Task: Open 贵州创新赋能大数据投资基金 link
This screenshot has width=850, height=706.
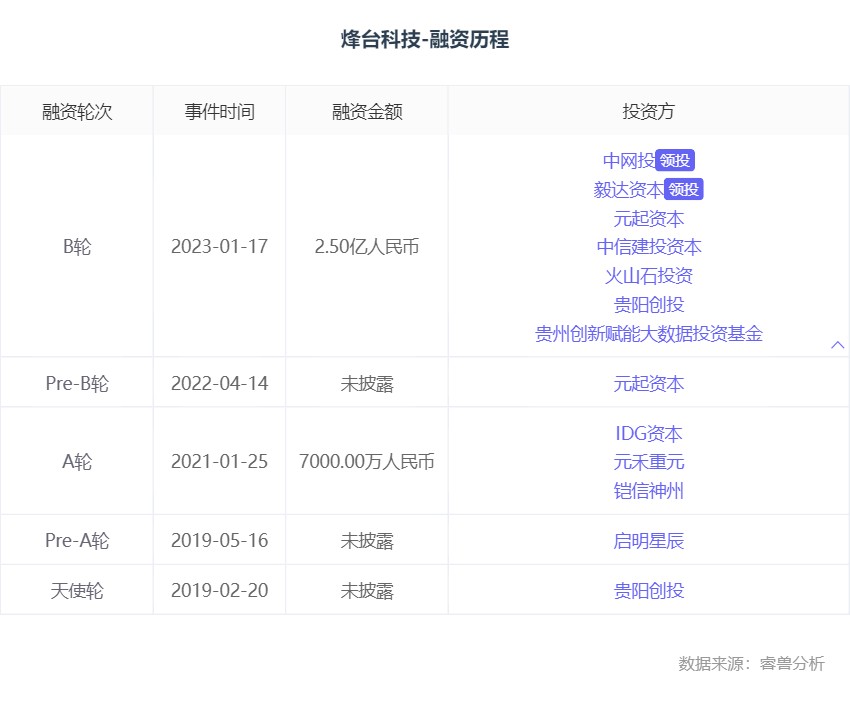Action: (649, 333)
